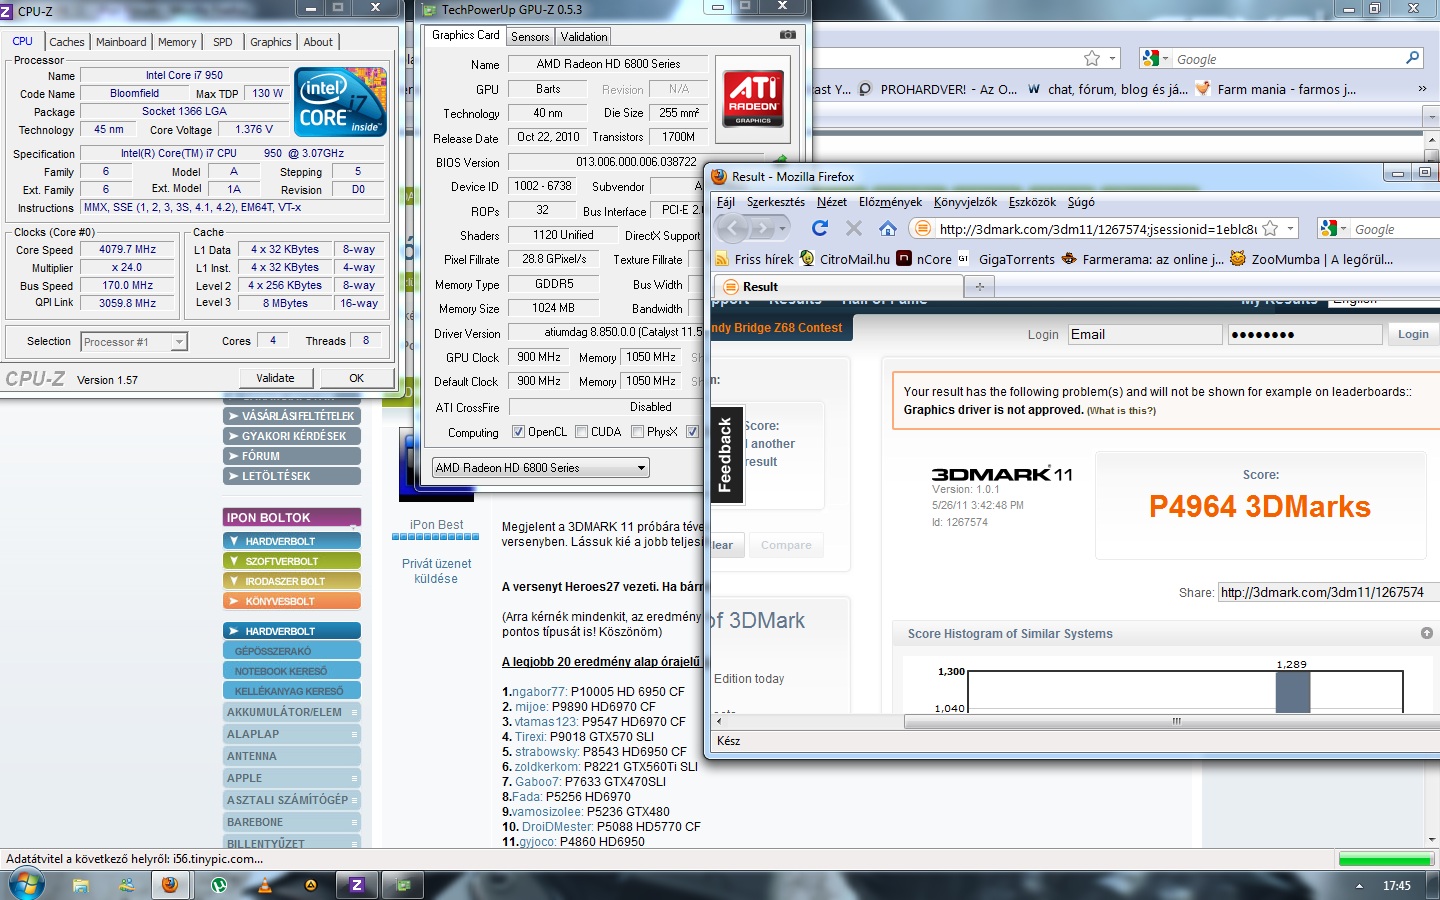Open VLC media player from taskbar
The width and height of the screenshot is (1440, 900).
coord(265,885)
